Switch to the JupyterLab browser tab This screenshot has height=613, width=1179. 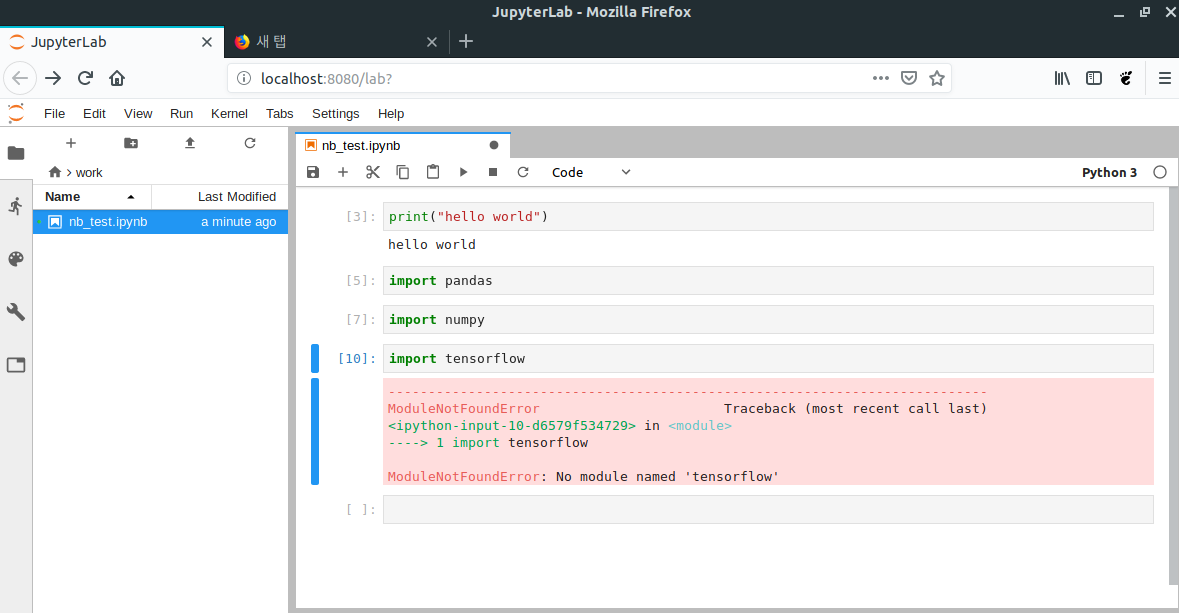pos(111,42)
